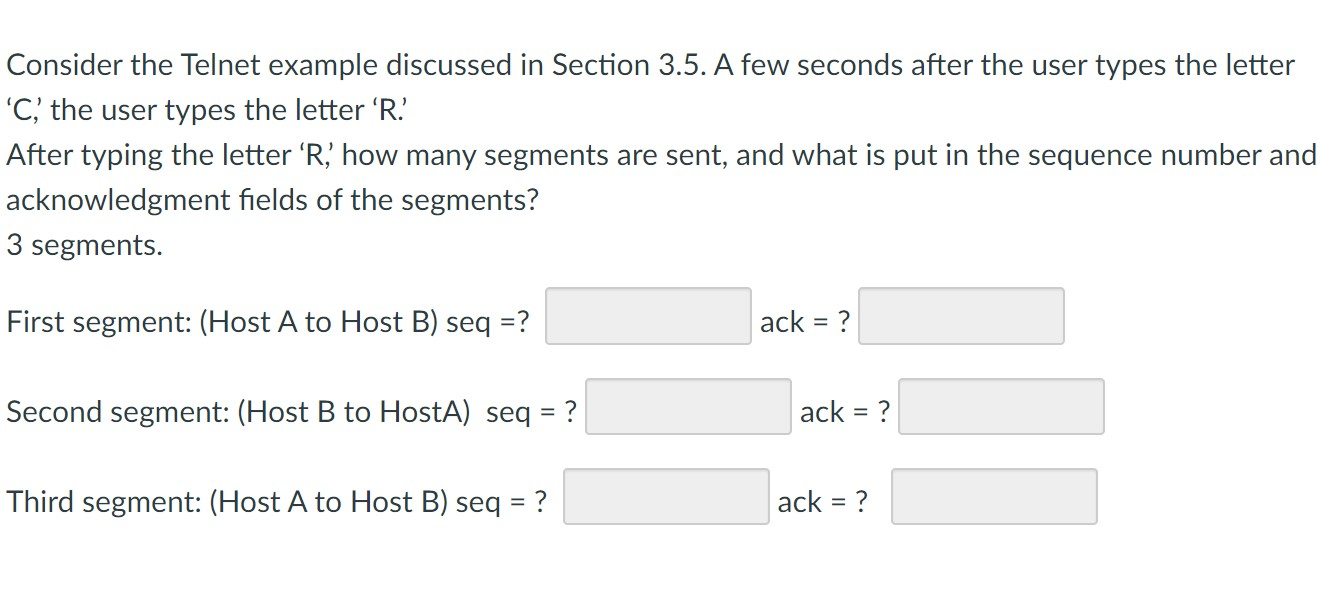Viewport: 1318px width, 600px height.
Task: Select the Third segment ack input box
Action: (994, 497)
